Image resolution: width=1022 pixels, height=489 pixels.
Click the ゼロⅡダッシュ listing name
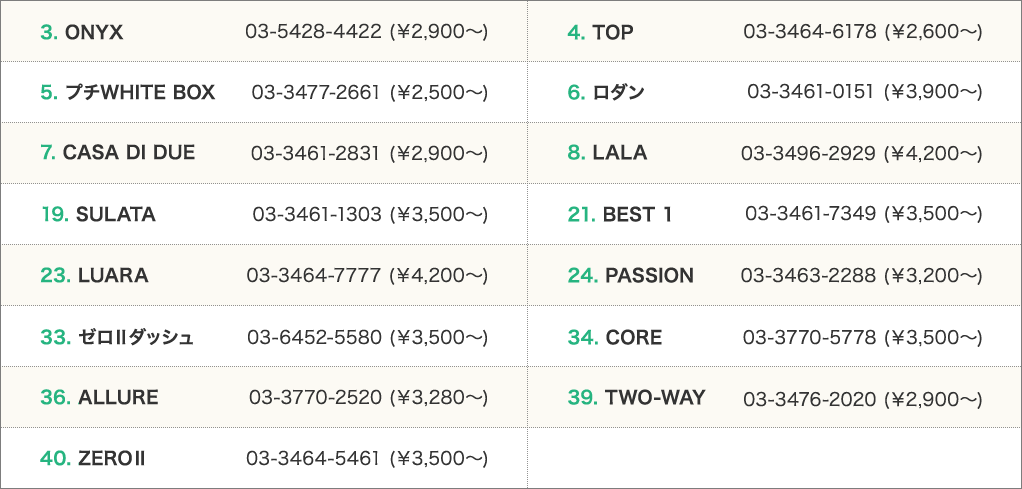click(x=135, y=337)
